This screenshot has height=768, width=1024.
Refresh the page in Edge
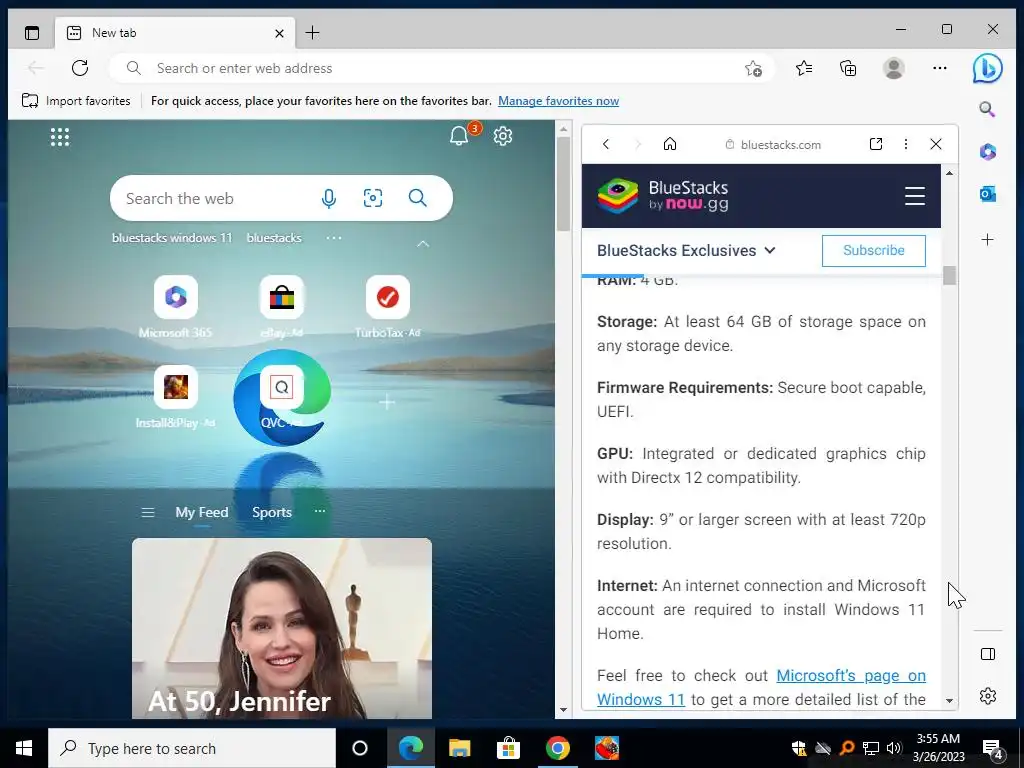click(x=80, y=68)
